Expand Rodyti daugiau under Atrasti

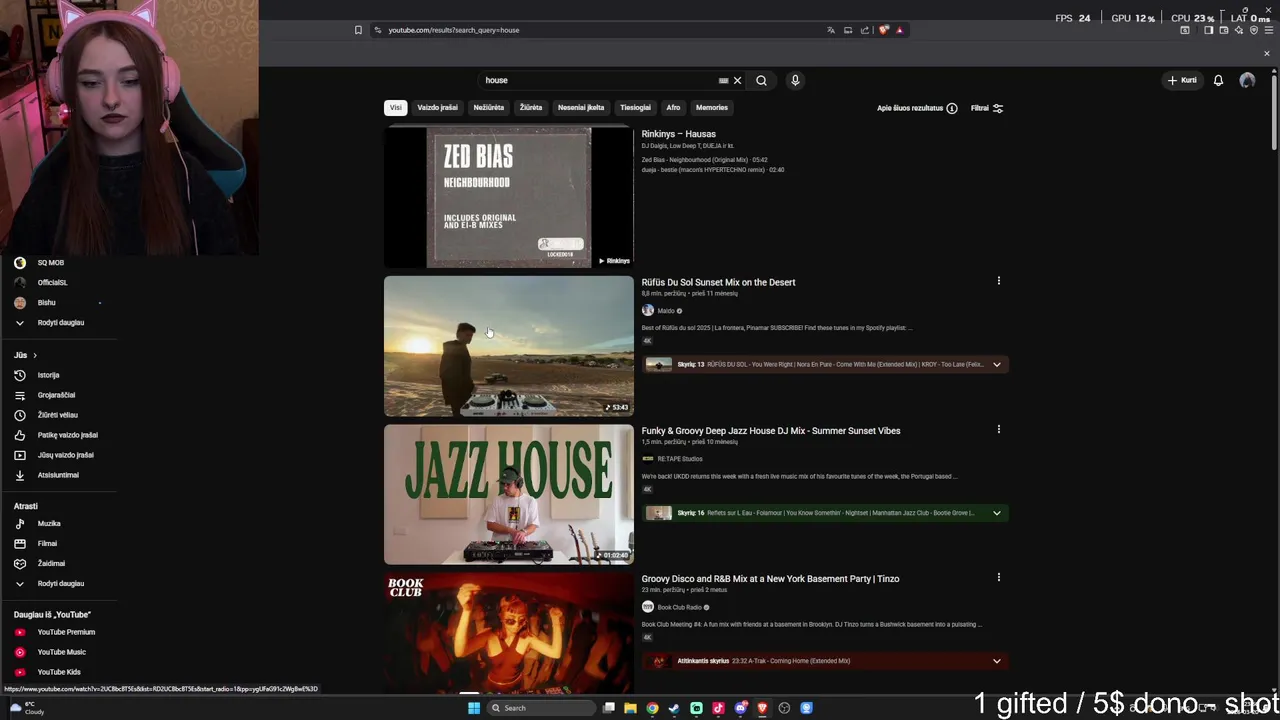(60, 583)
